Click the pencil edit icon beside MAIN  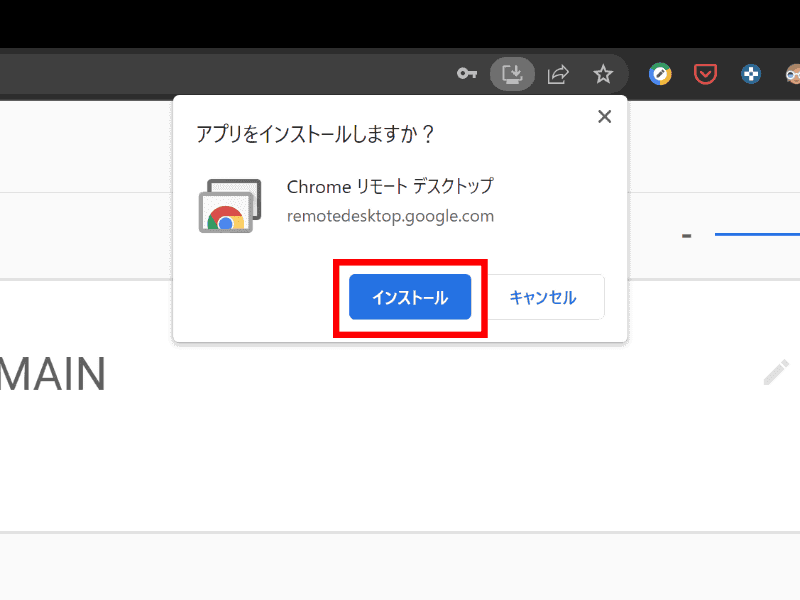(x=776, y=372)
